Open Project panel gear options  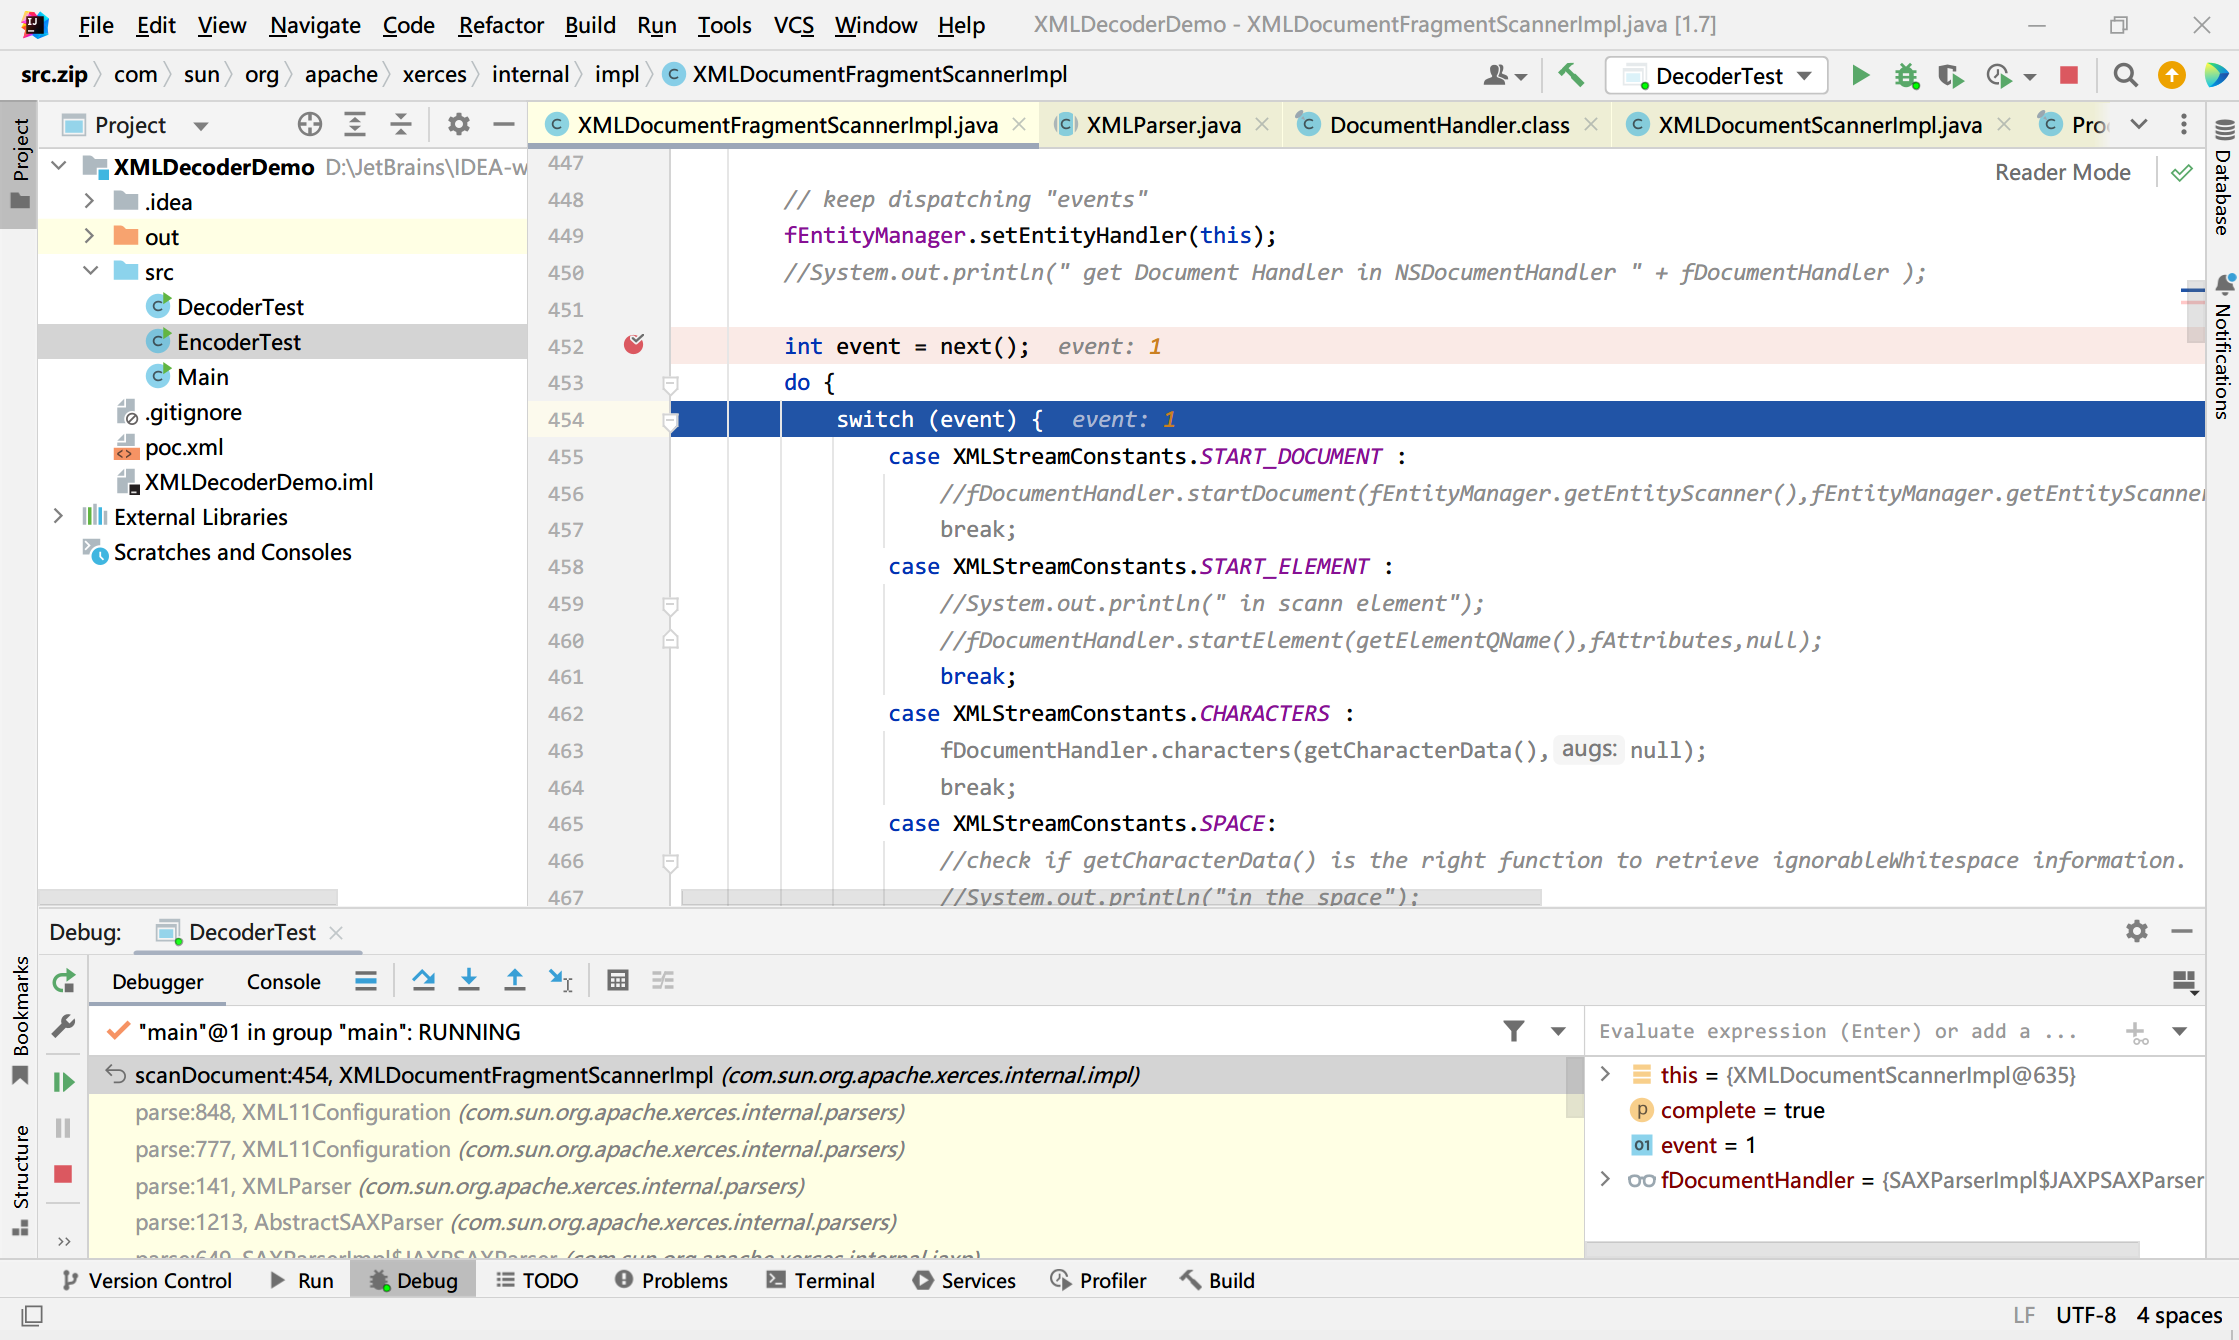click(458, 125)
